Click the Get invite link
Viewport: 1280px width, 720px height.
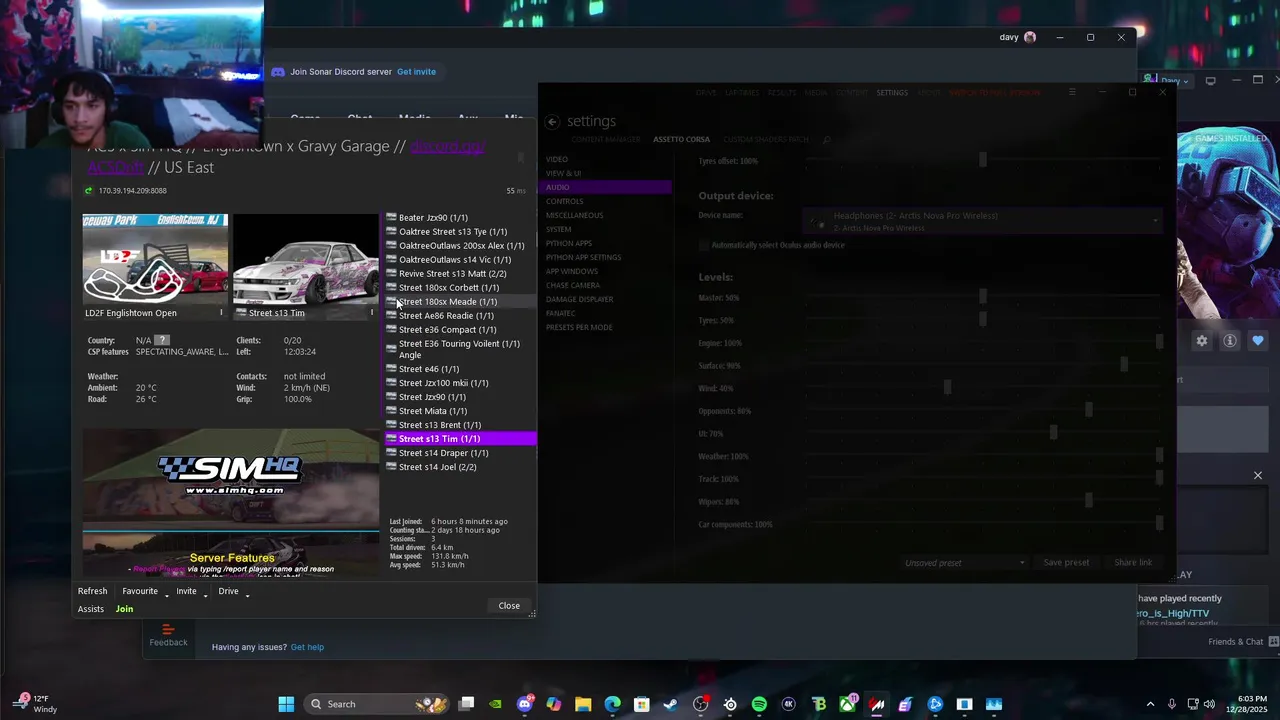click(416, 72)
